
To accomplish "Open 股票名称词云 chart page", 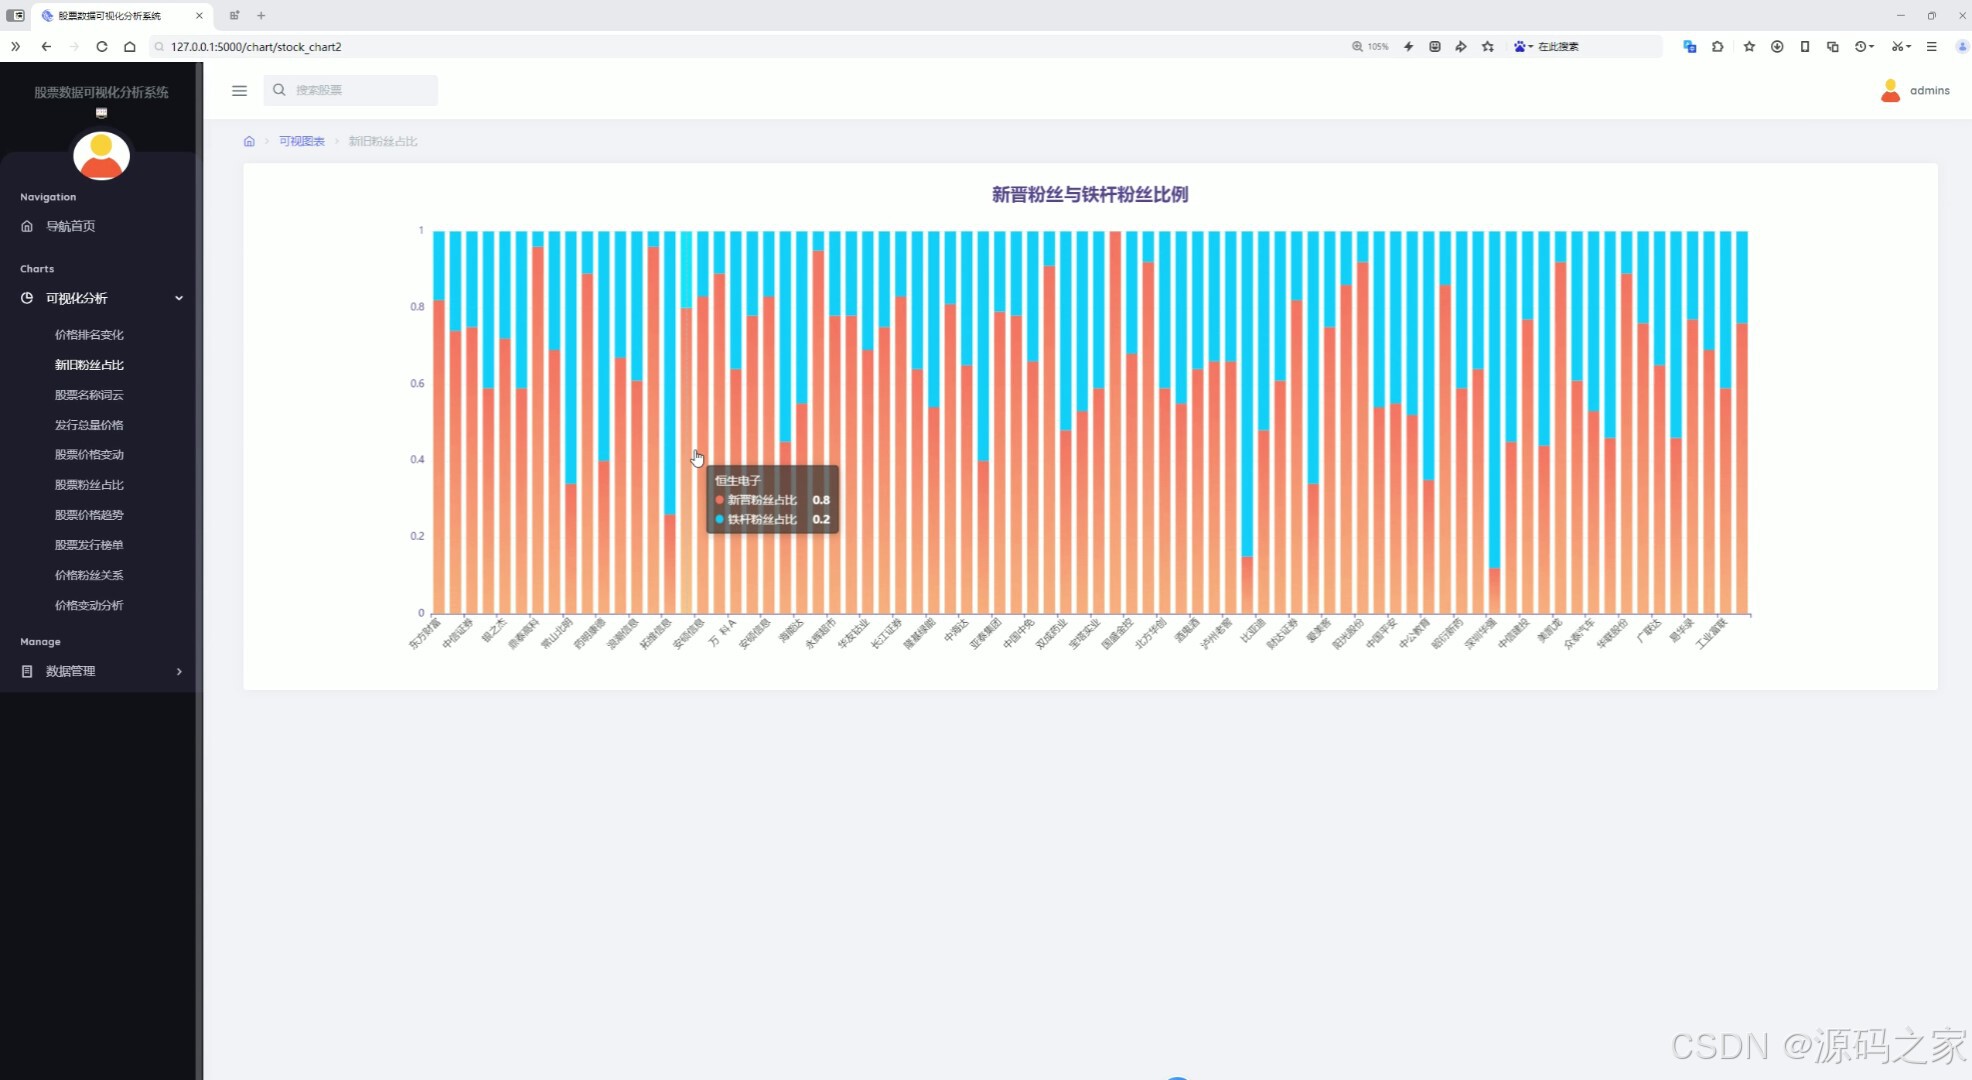I will pos(89,395).
